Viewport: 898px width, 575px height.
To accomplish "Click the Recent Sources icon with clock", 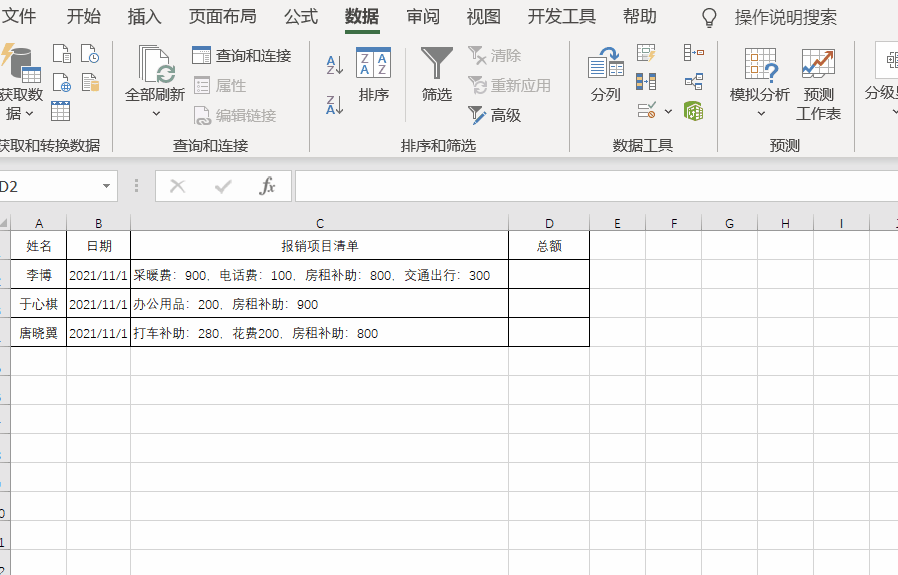I will coord(90,53).
